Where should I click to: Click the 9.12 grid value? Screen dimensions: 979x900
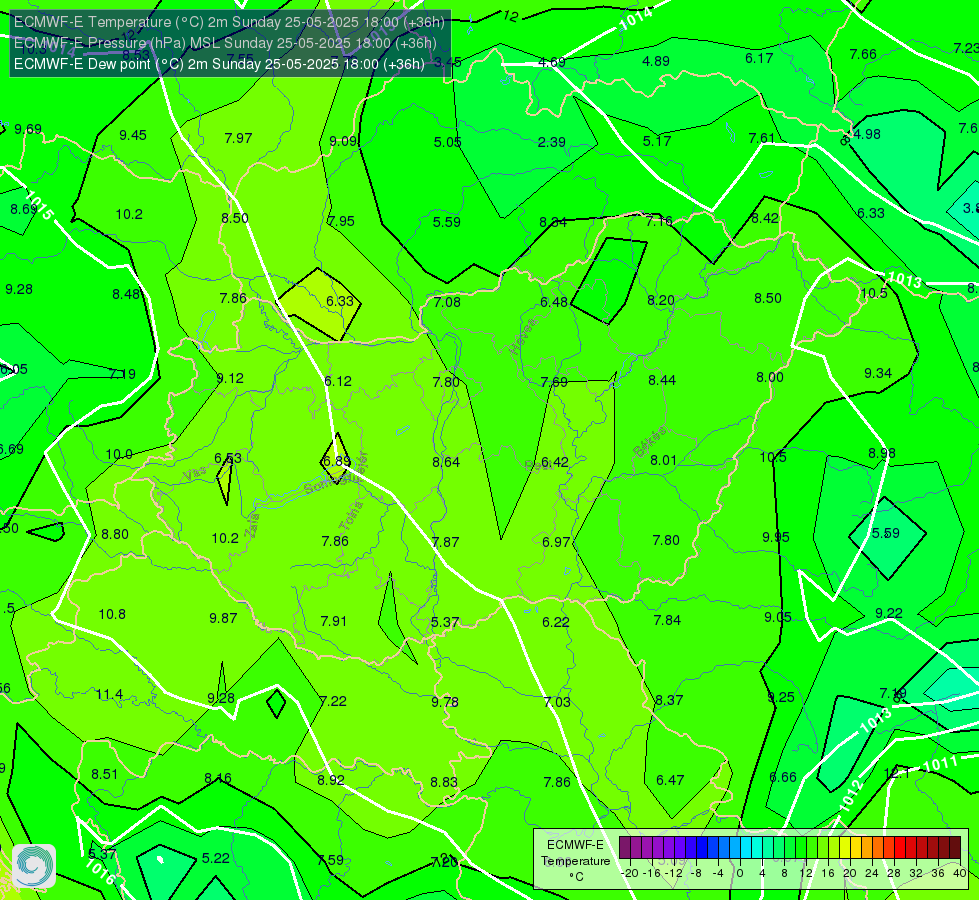click(x=230, y=378)
